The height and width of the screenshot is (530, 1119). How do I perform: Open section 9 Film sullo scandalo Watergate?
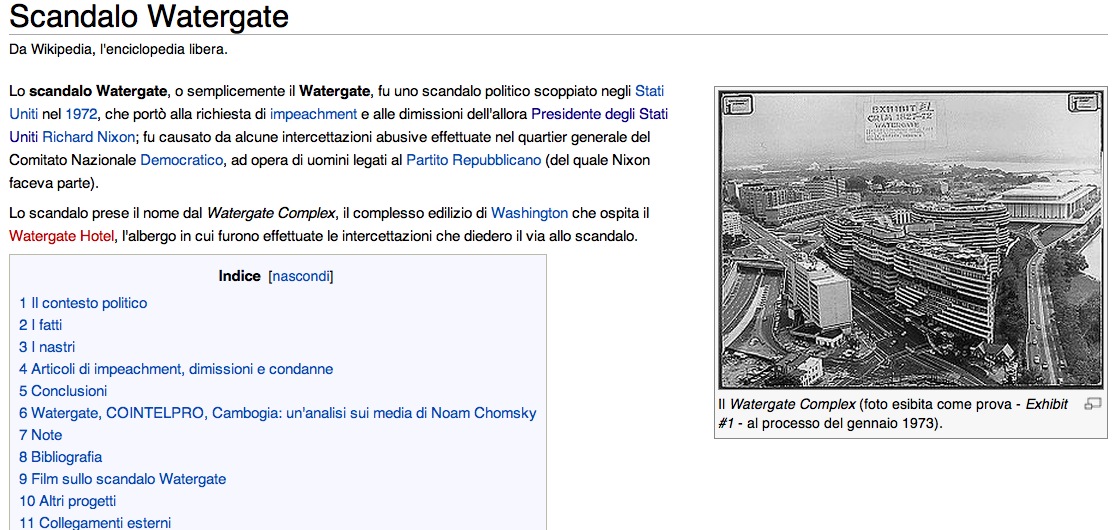pos(123,479)
